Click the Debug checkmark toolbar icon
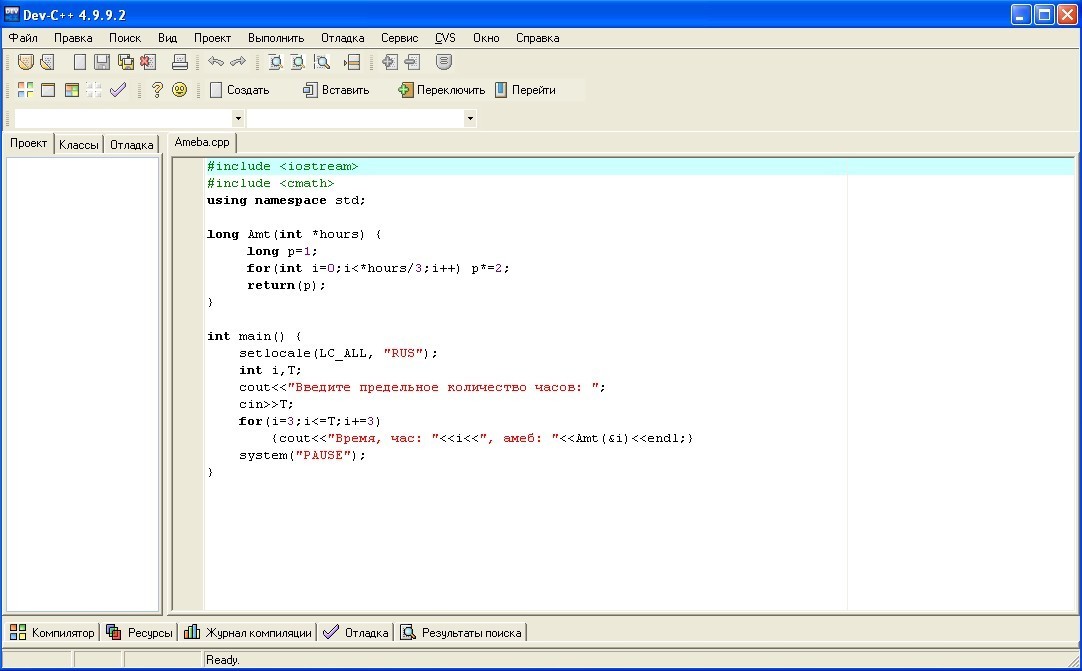Viewport: 1082px width, 671px height. [118, 90]
